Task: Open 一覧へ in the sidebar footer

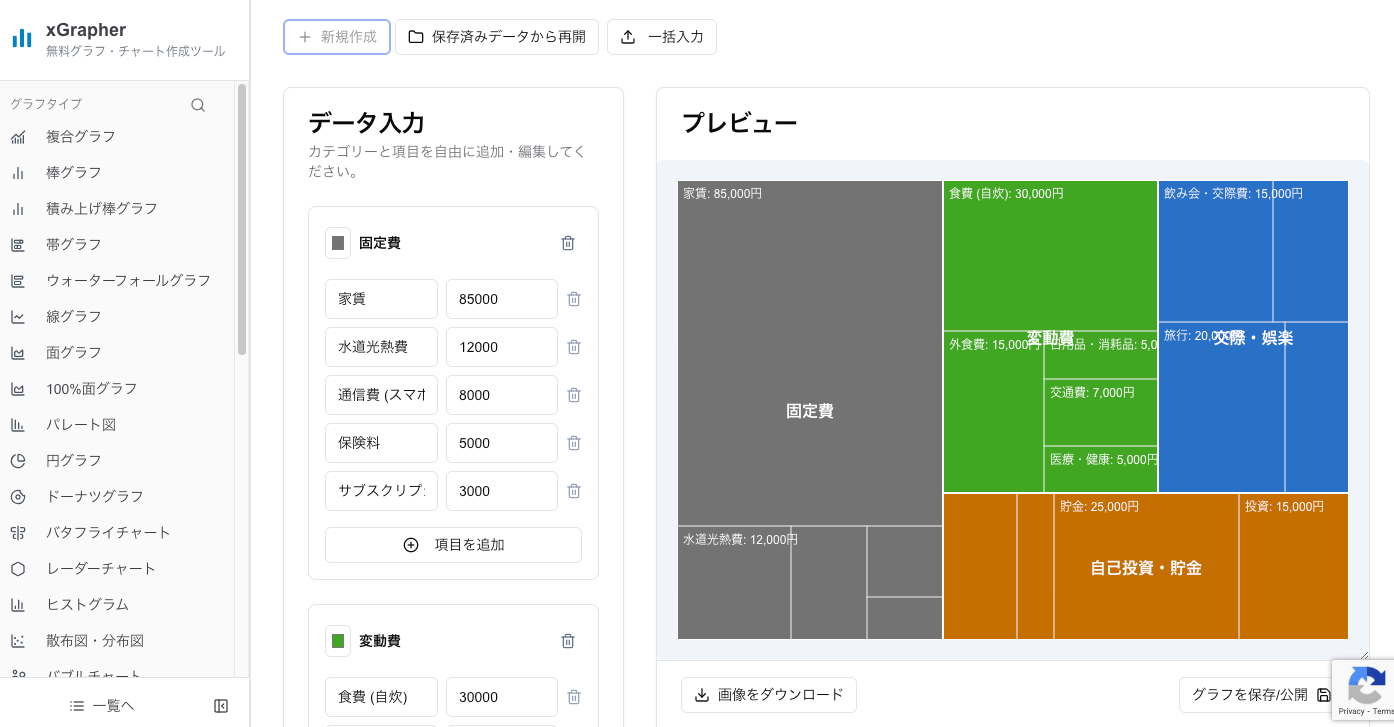Action: click(101, 705)
